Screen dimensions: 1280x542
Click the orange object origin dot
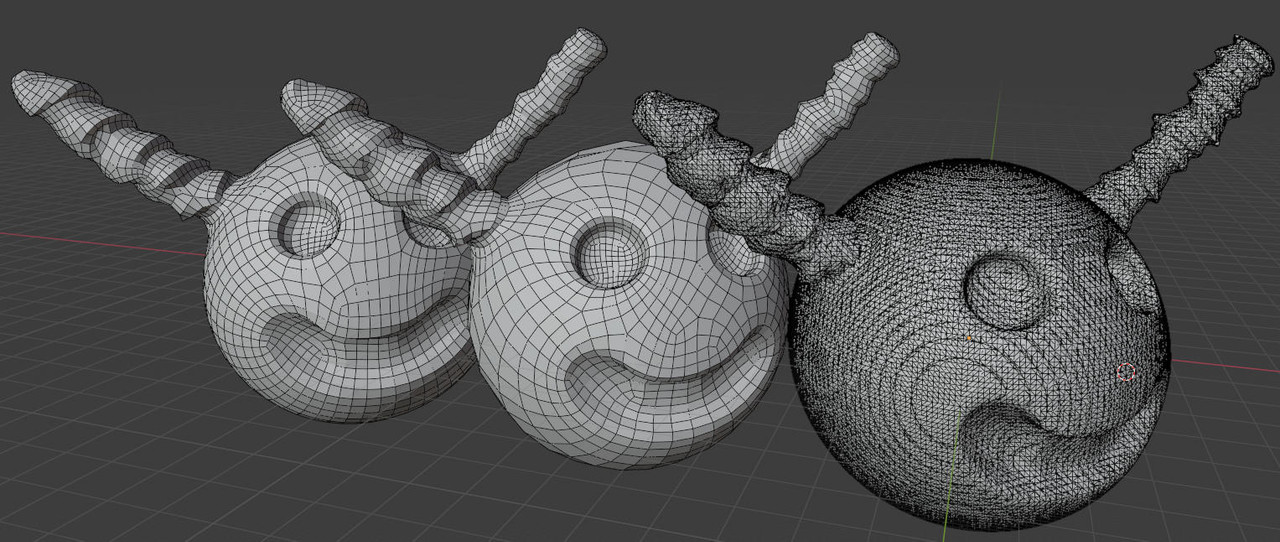(x=969, y=340)
